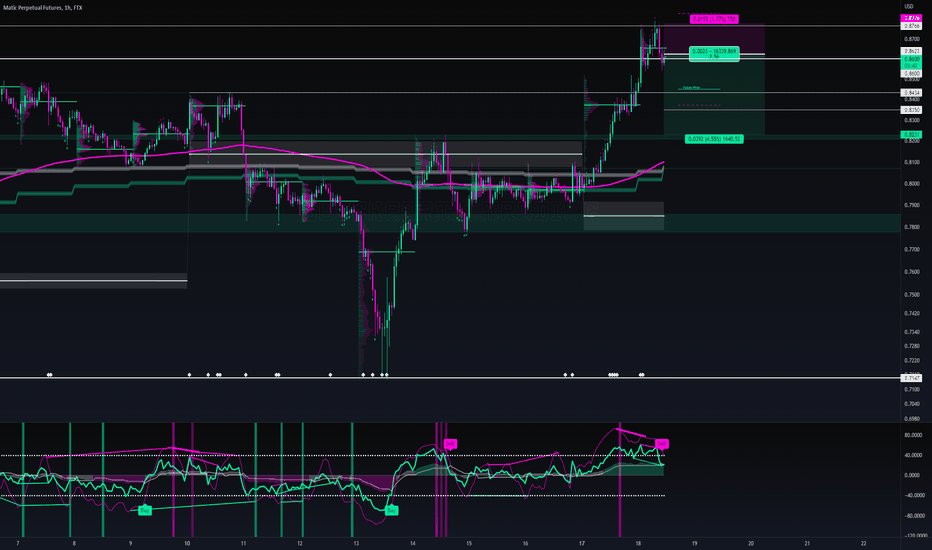Click date label 7 on time axis

[18, 543]
